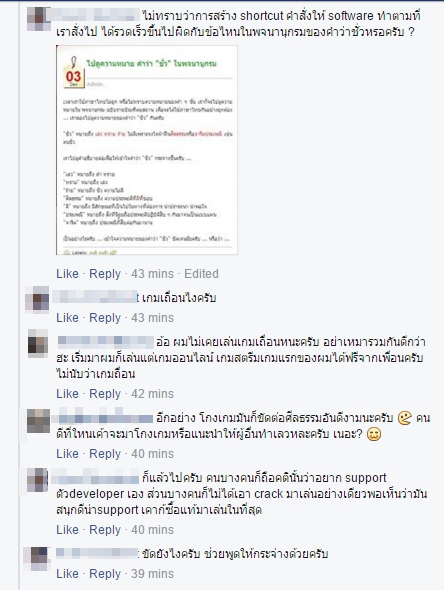444x590 pixels.
Task: Click first commenter's profile avatar
Action: pos(39,18)
